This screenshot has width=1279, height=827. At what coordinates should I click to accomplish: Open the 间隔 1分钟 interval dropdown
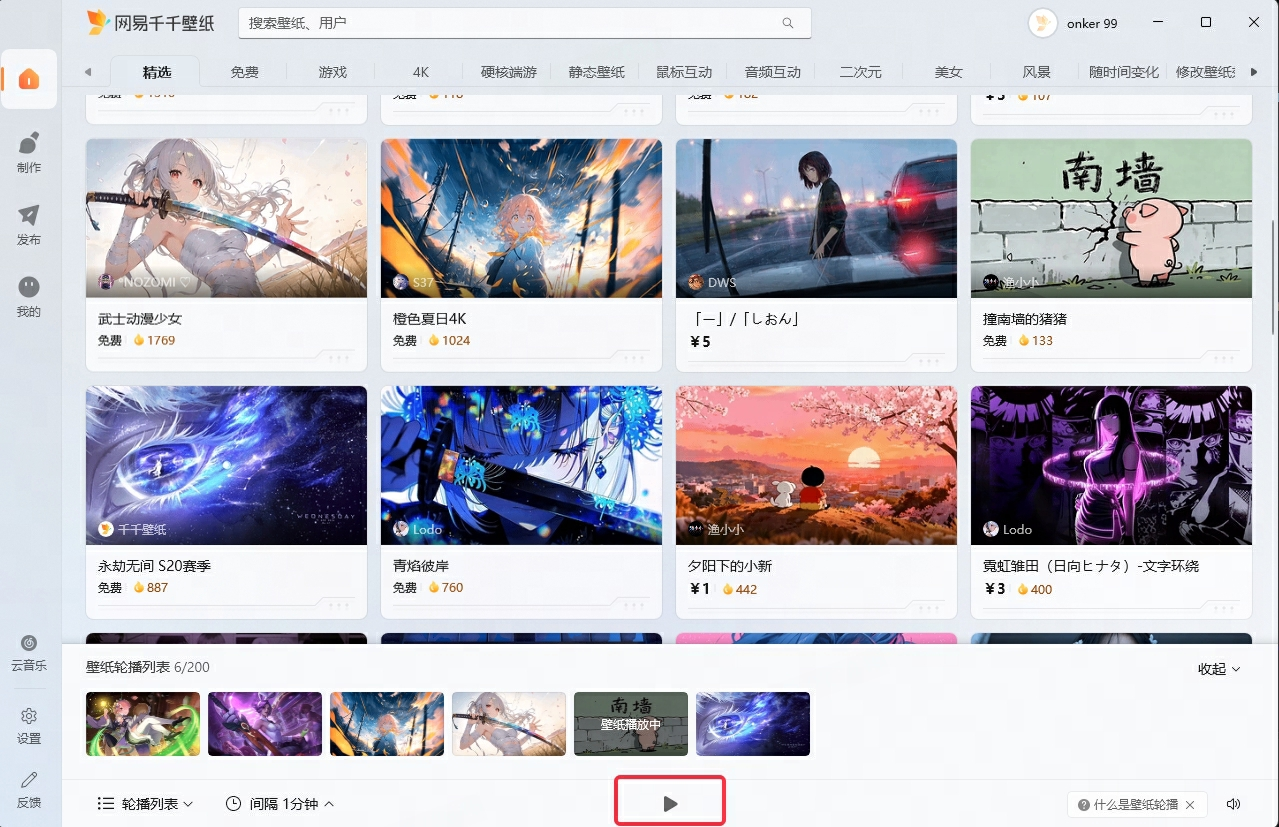pyautogui.click(x=280, y=804)
